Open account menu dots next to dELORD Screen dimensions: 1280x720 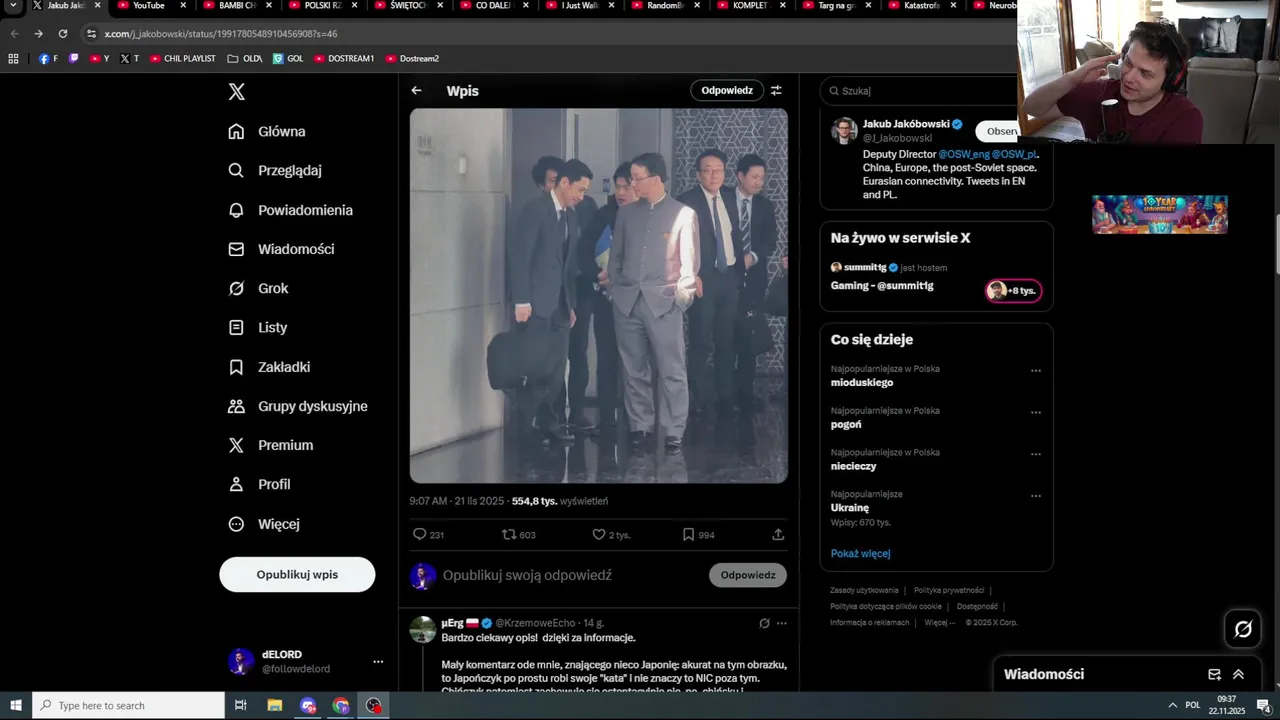(x=378, y=662)
